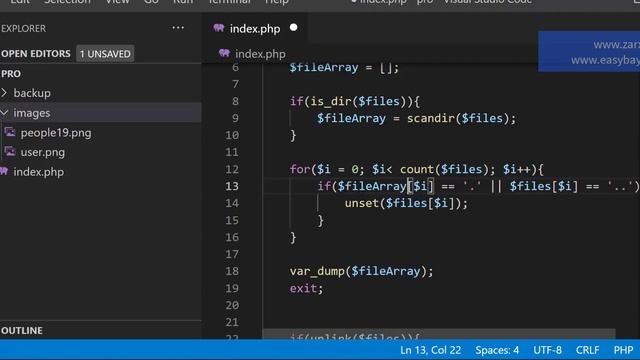Open the Explorer more actions ellipsis
The image size is (640, 360).
[x=178, y=28]
